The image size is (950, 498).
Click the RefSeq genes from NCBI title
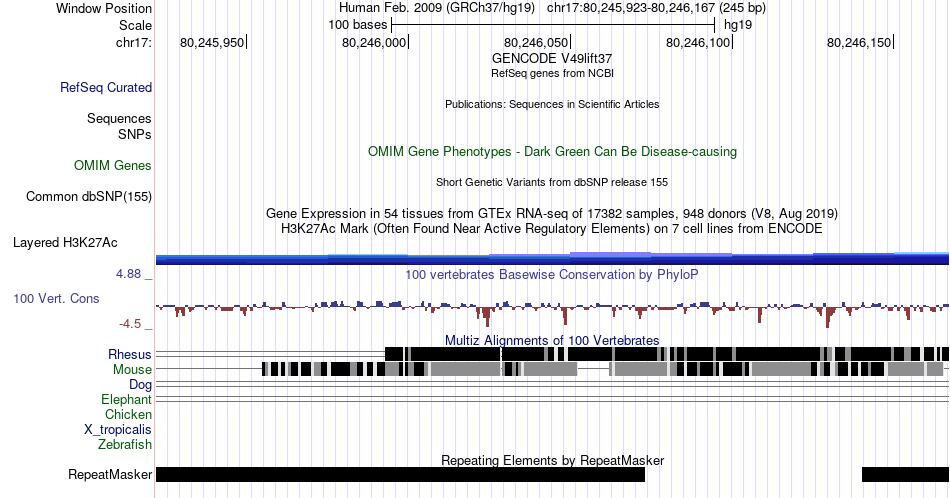tap(552, 73)
